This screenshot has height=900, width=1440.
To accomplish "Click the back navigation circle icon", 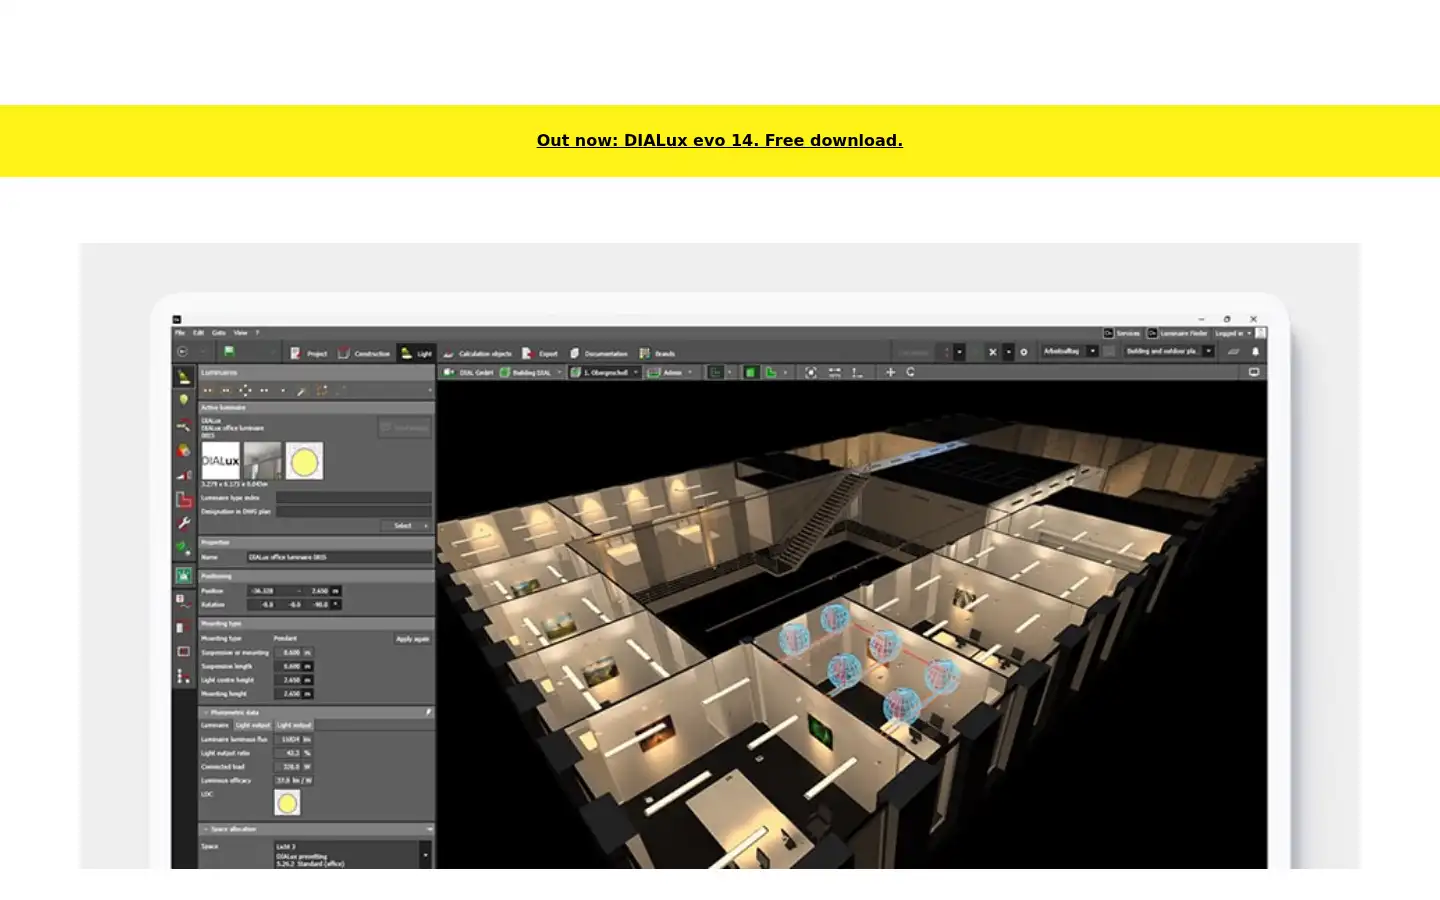I will click(182, 352).
